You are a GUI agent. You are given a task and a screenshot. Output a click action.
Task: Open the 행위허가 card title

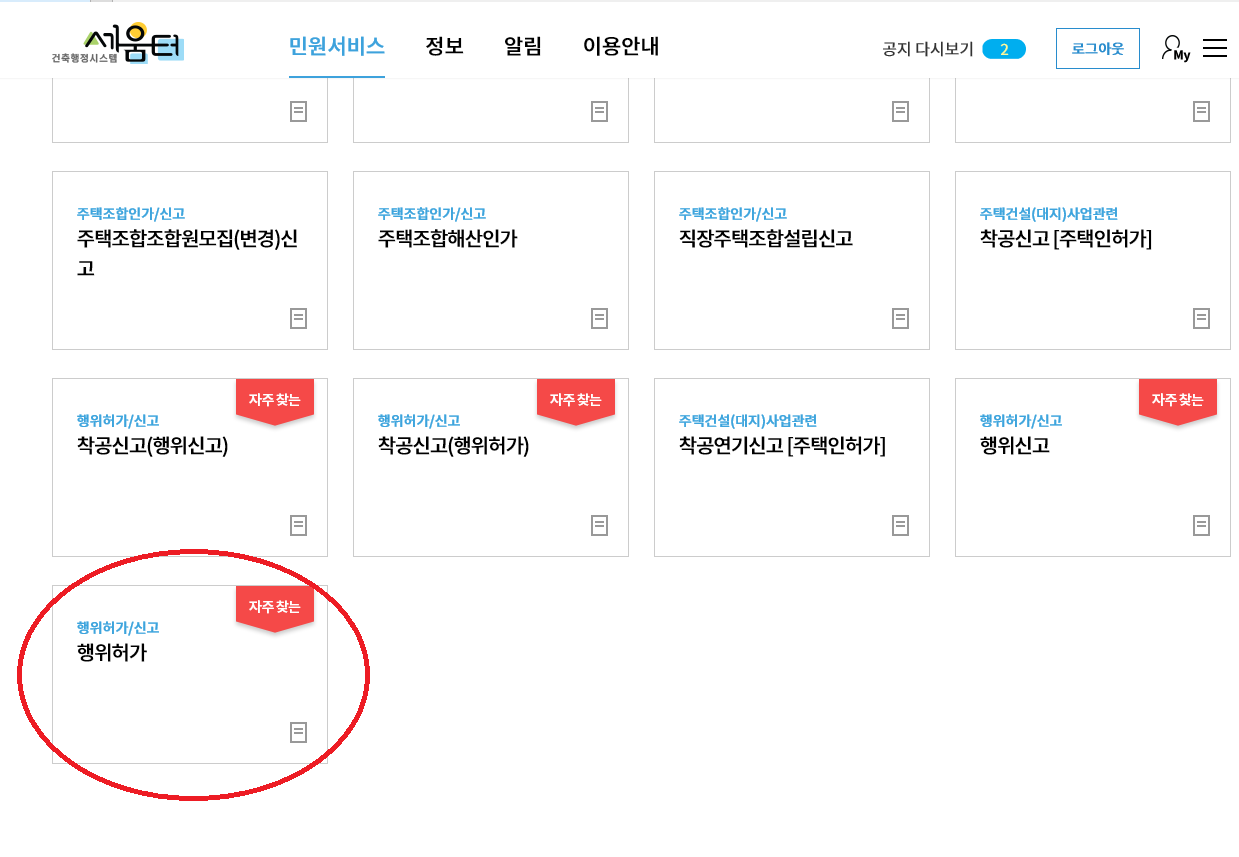(111, 653)
